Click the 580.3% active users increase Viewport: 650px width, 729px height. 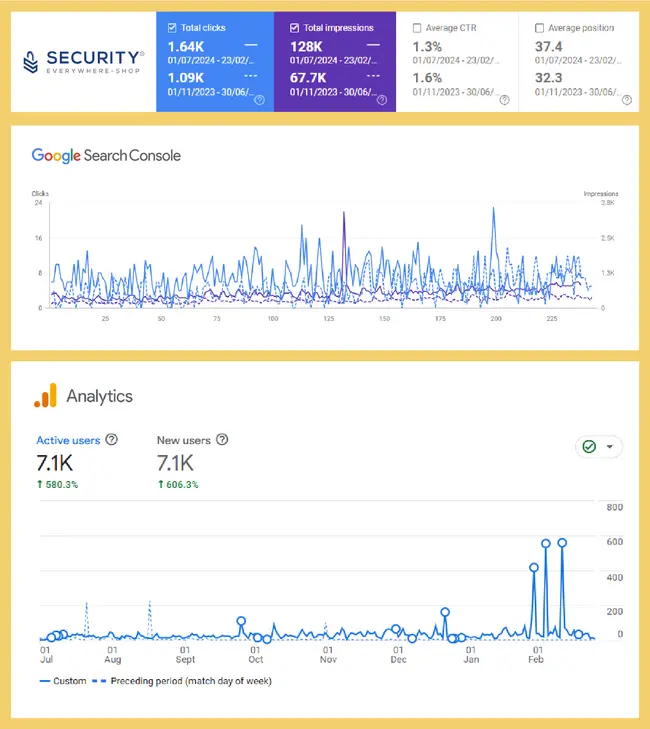pos(58,484)
